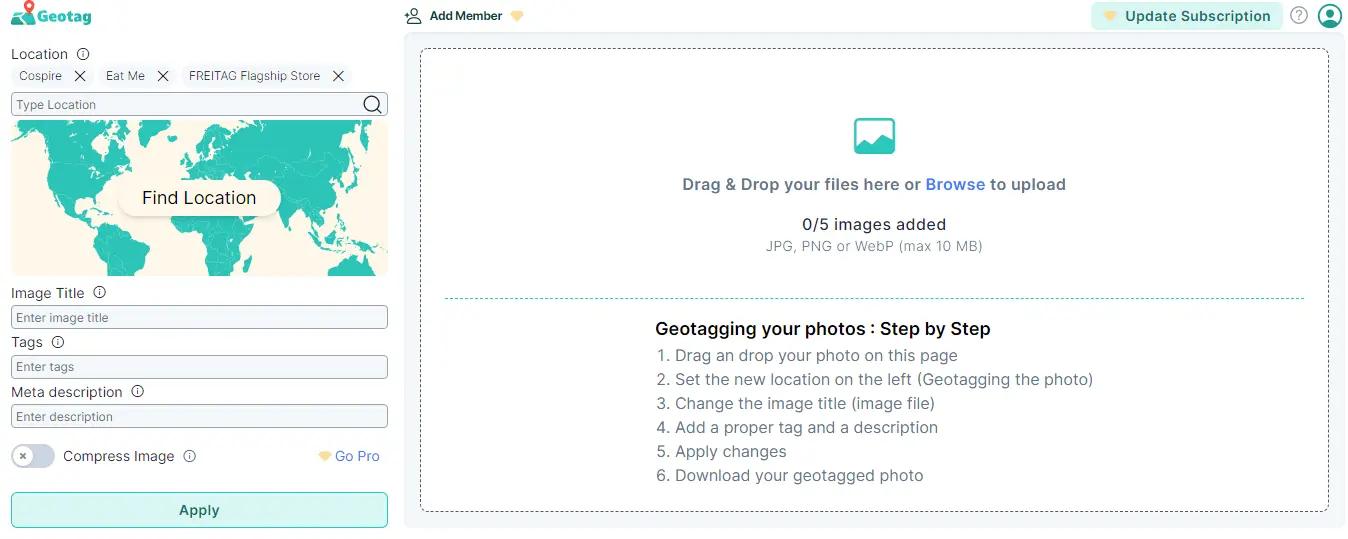Viewport: 1348px width, 539px height.
Task: Click the Update Subscription button
Action: click(1186, 16)
